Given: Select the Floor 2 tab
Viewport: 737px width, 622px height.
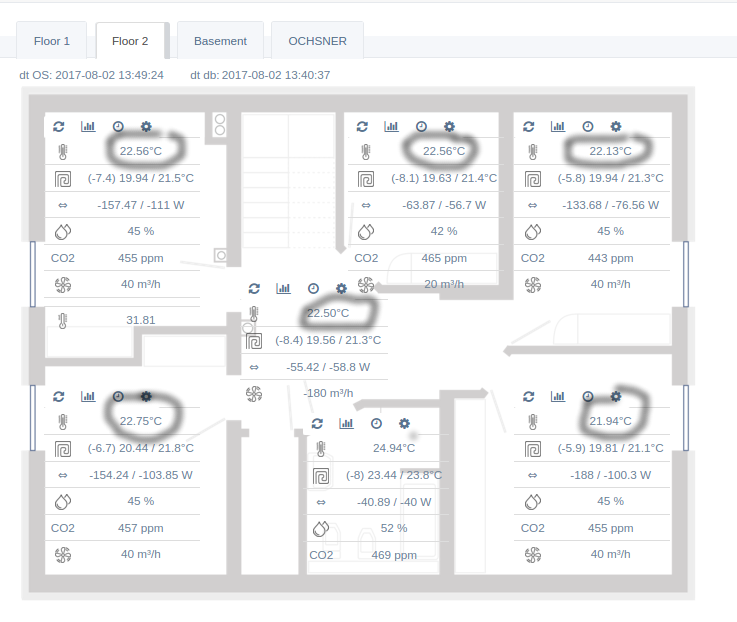Looking at the screenshot, I should 130,41.
